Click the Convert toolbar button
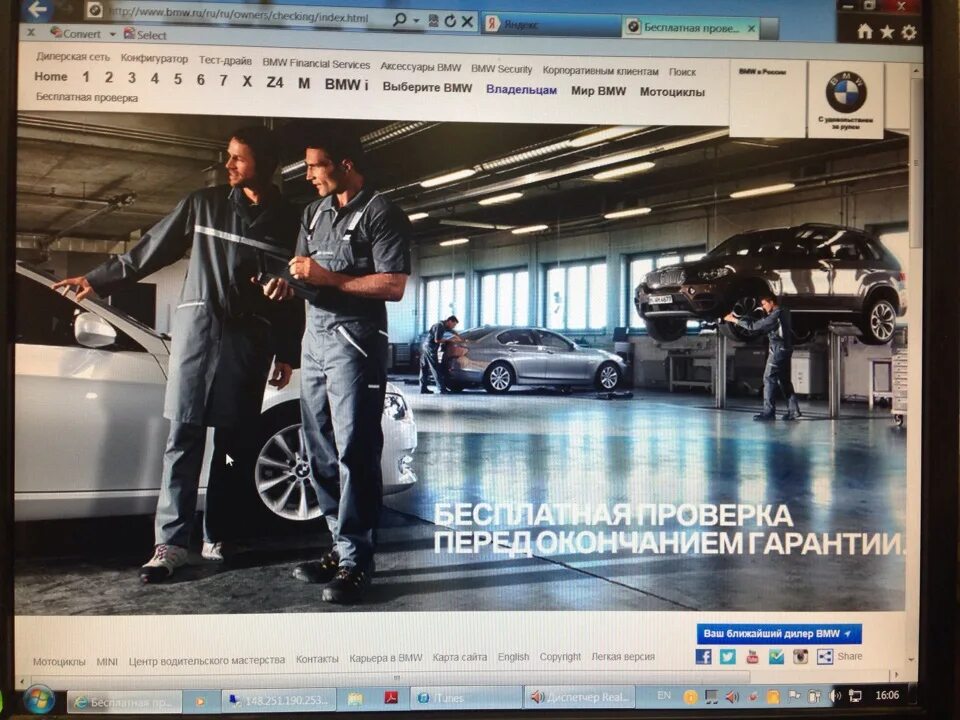960x720 pixels. 75,33
